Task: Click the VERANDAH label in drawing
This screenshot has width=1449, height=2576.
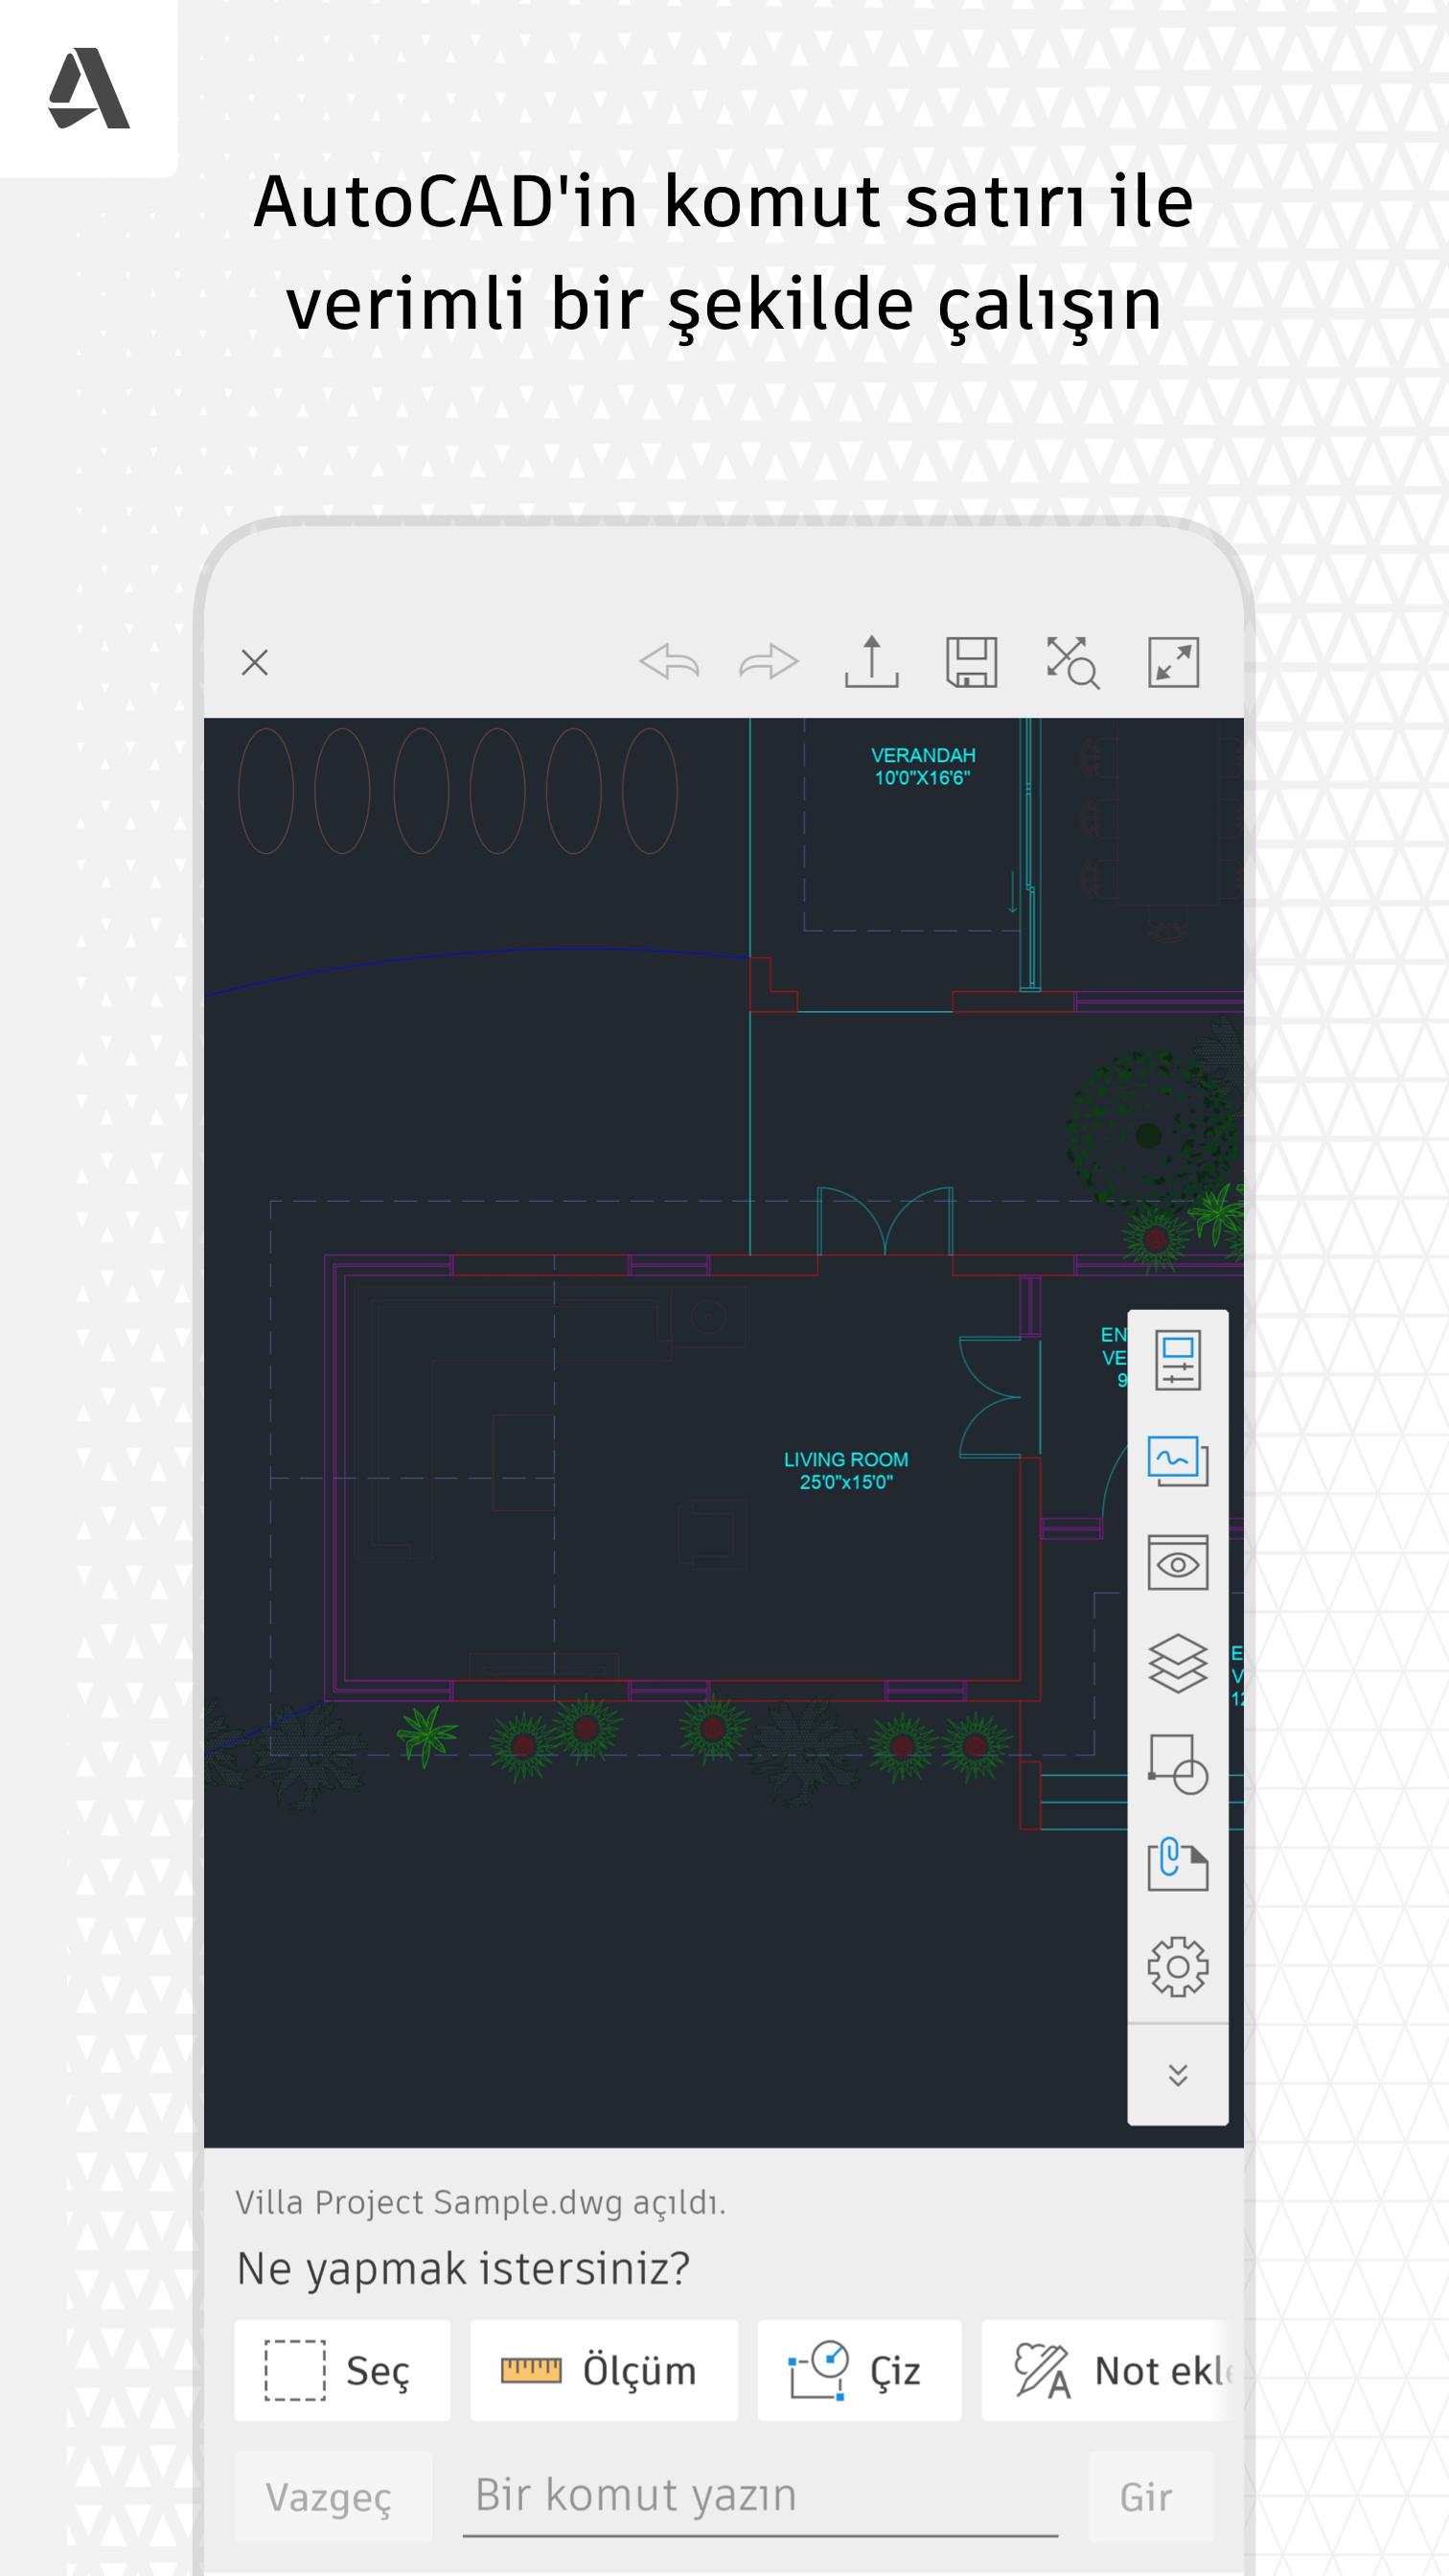Action: [923, 767]
